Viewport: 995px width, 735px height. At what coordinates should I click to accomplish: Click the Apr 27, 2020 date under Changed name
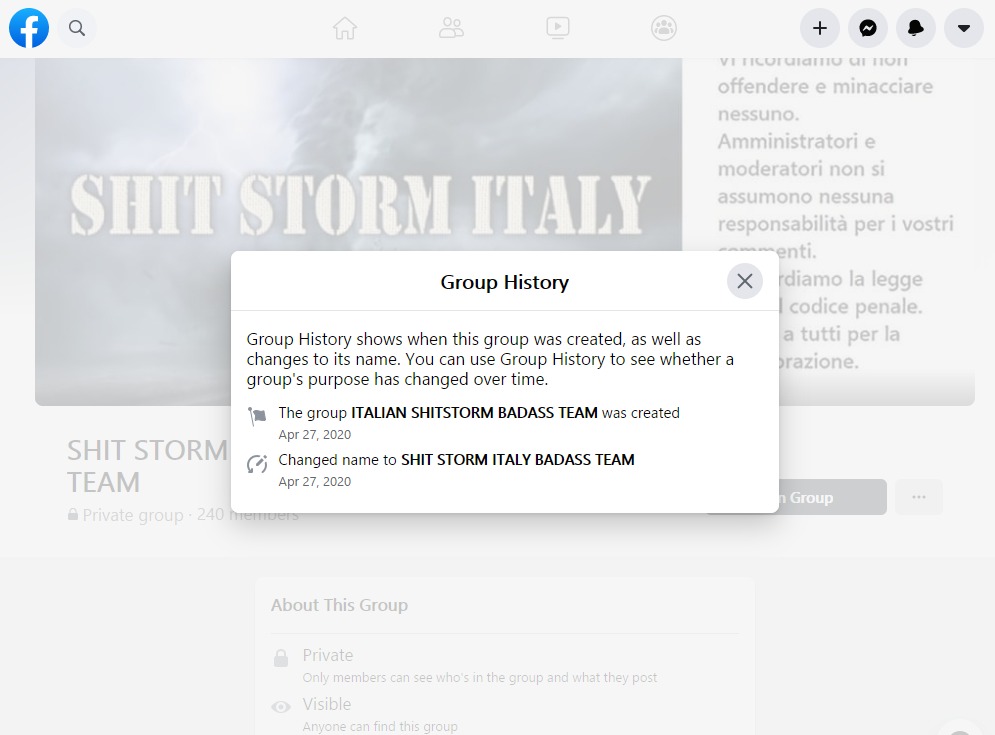click(x=315, y=482)
